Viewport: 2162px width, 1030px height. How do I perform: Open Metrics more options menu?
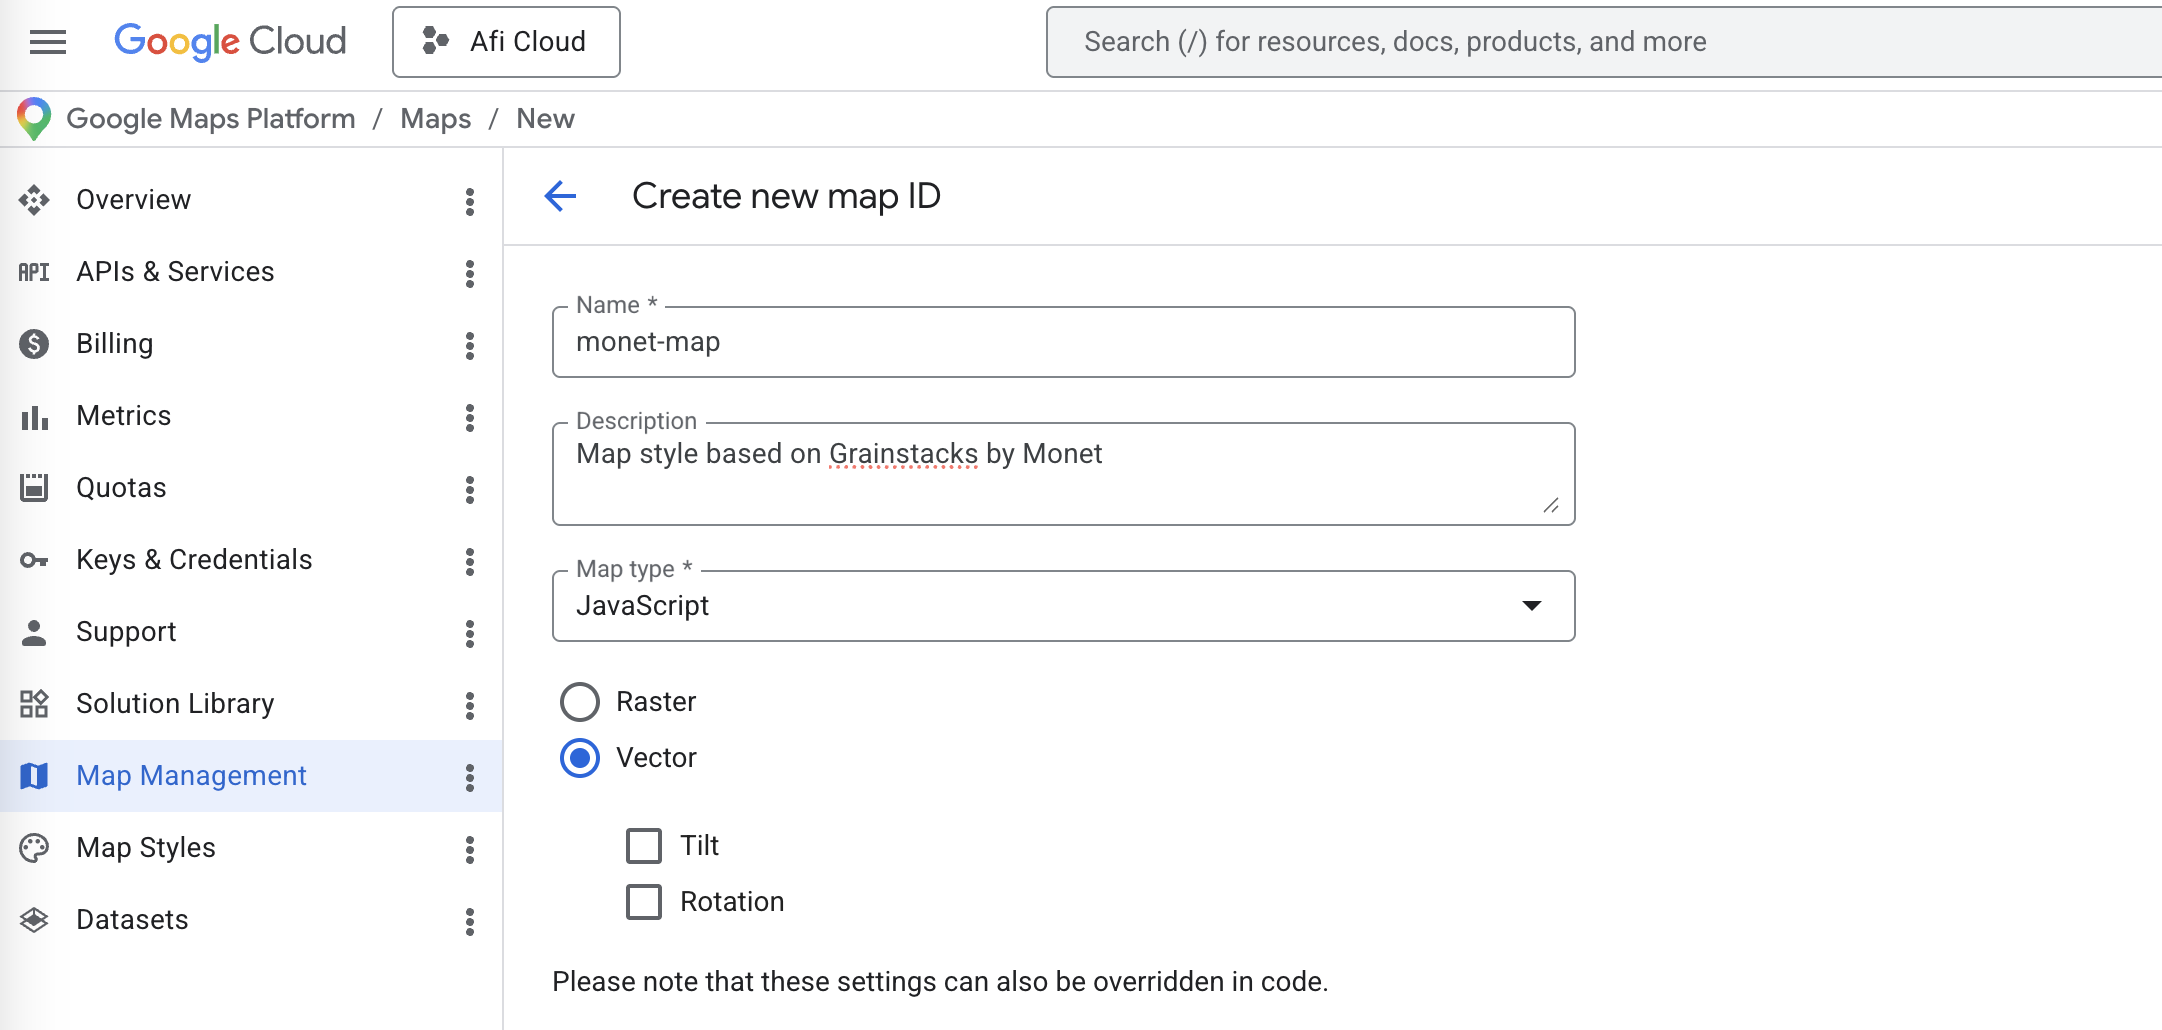pos(469,417)
